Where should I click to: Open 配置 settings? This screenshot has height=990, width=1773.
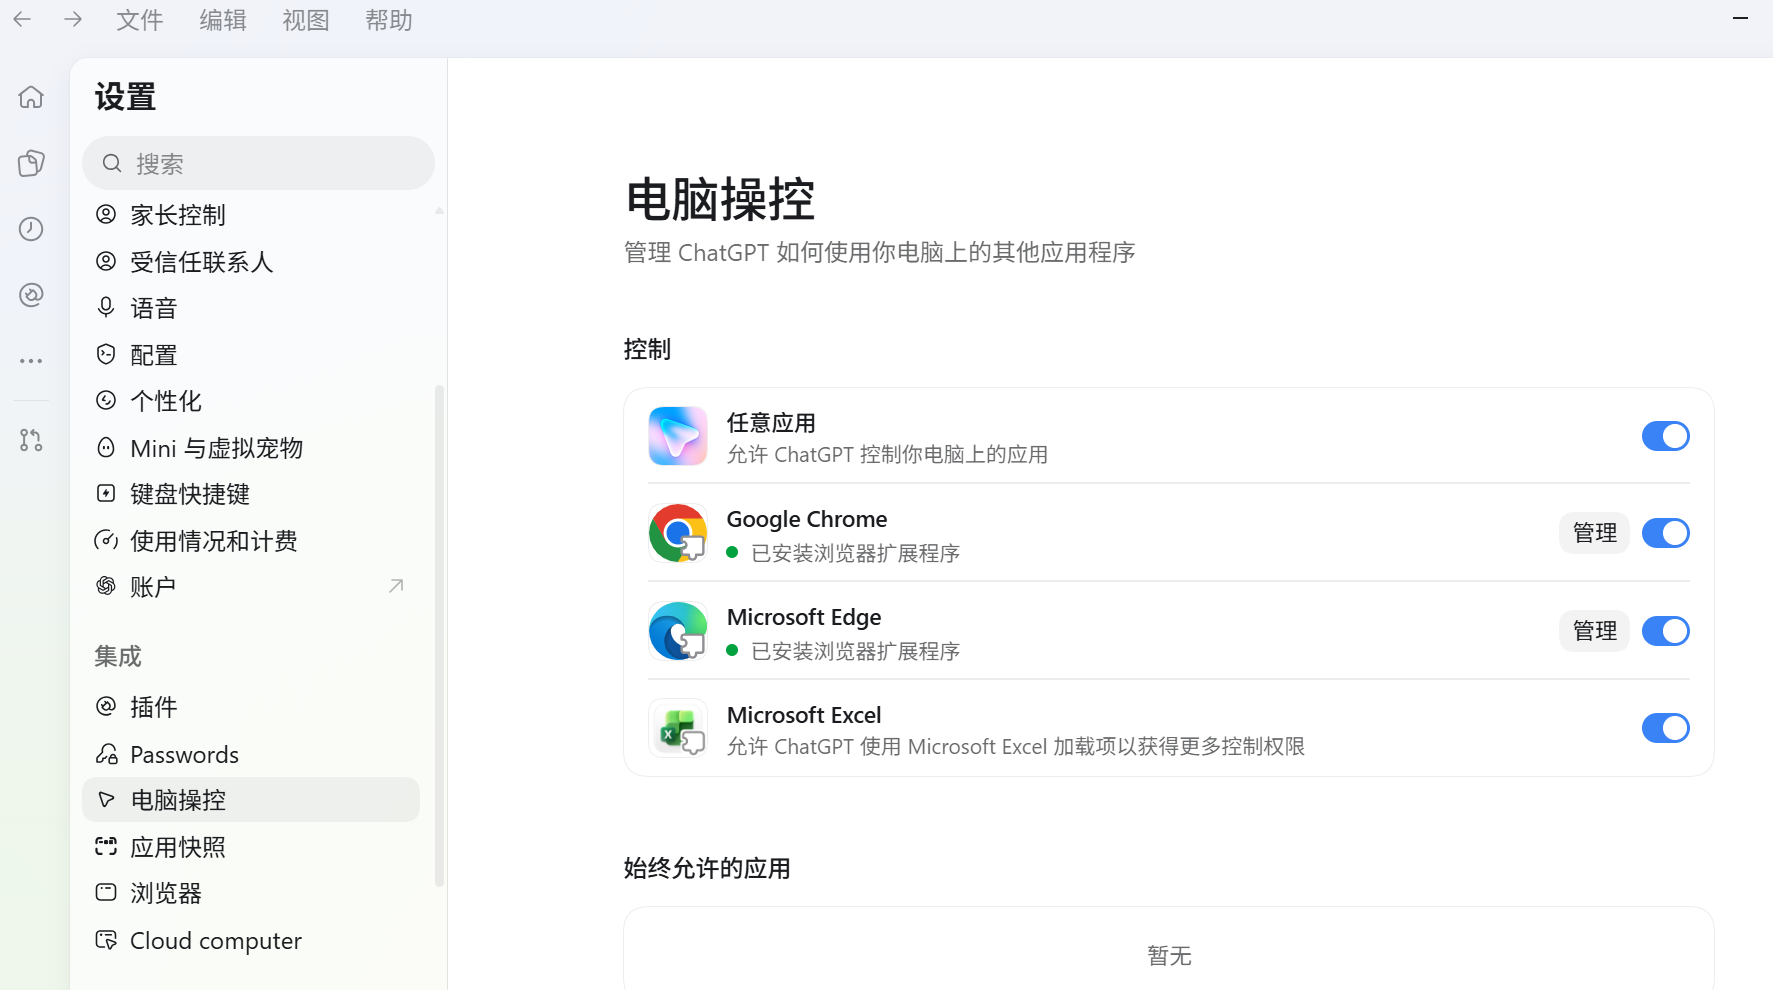pyautogui.click(x=251, y=355)
